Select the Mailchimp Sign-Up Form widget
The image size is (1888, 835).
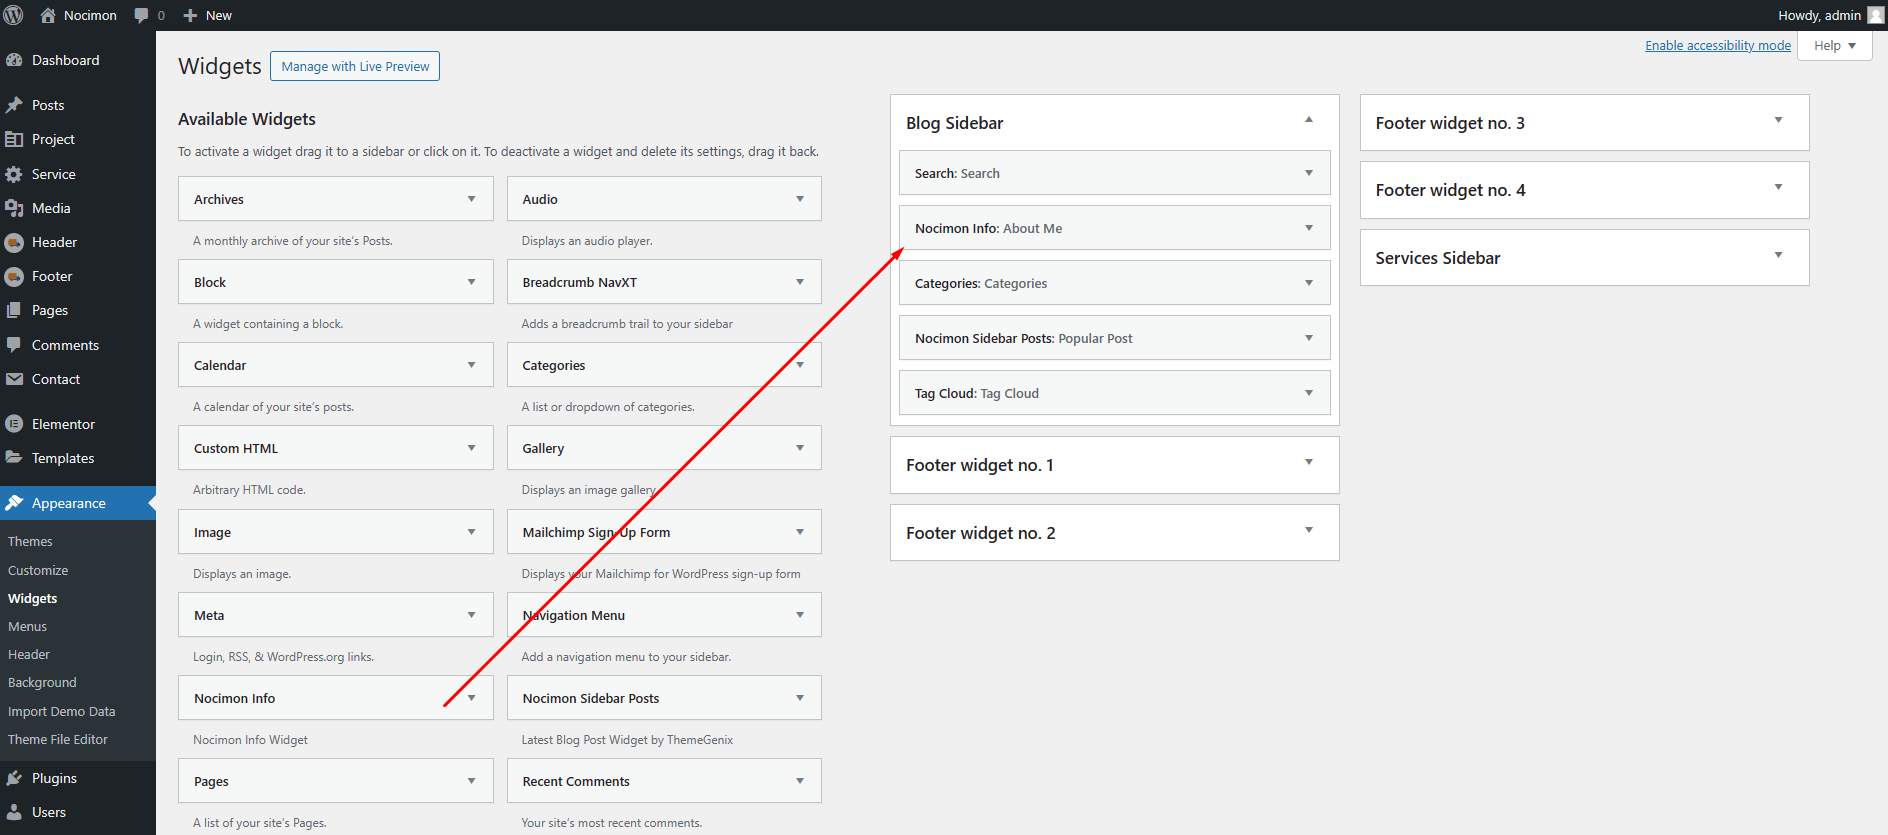(664, 532)
